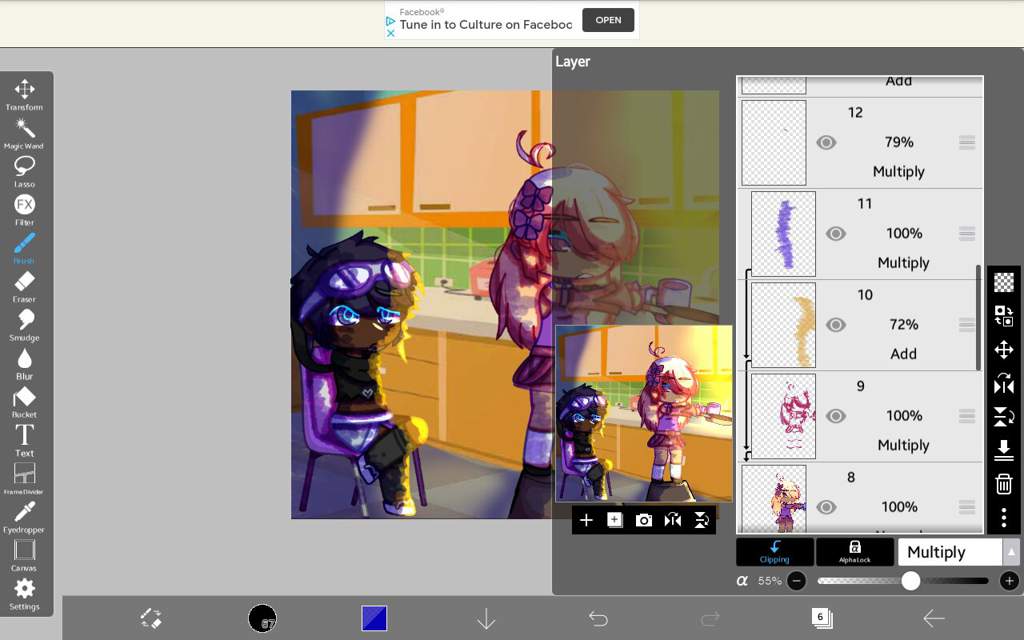Open the Multiply blend mode dropdown

tap(950, 552)
